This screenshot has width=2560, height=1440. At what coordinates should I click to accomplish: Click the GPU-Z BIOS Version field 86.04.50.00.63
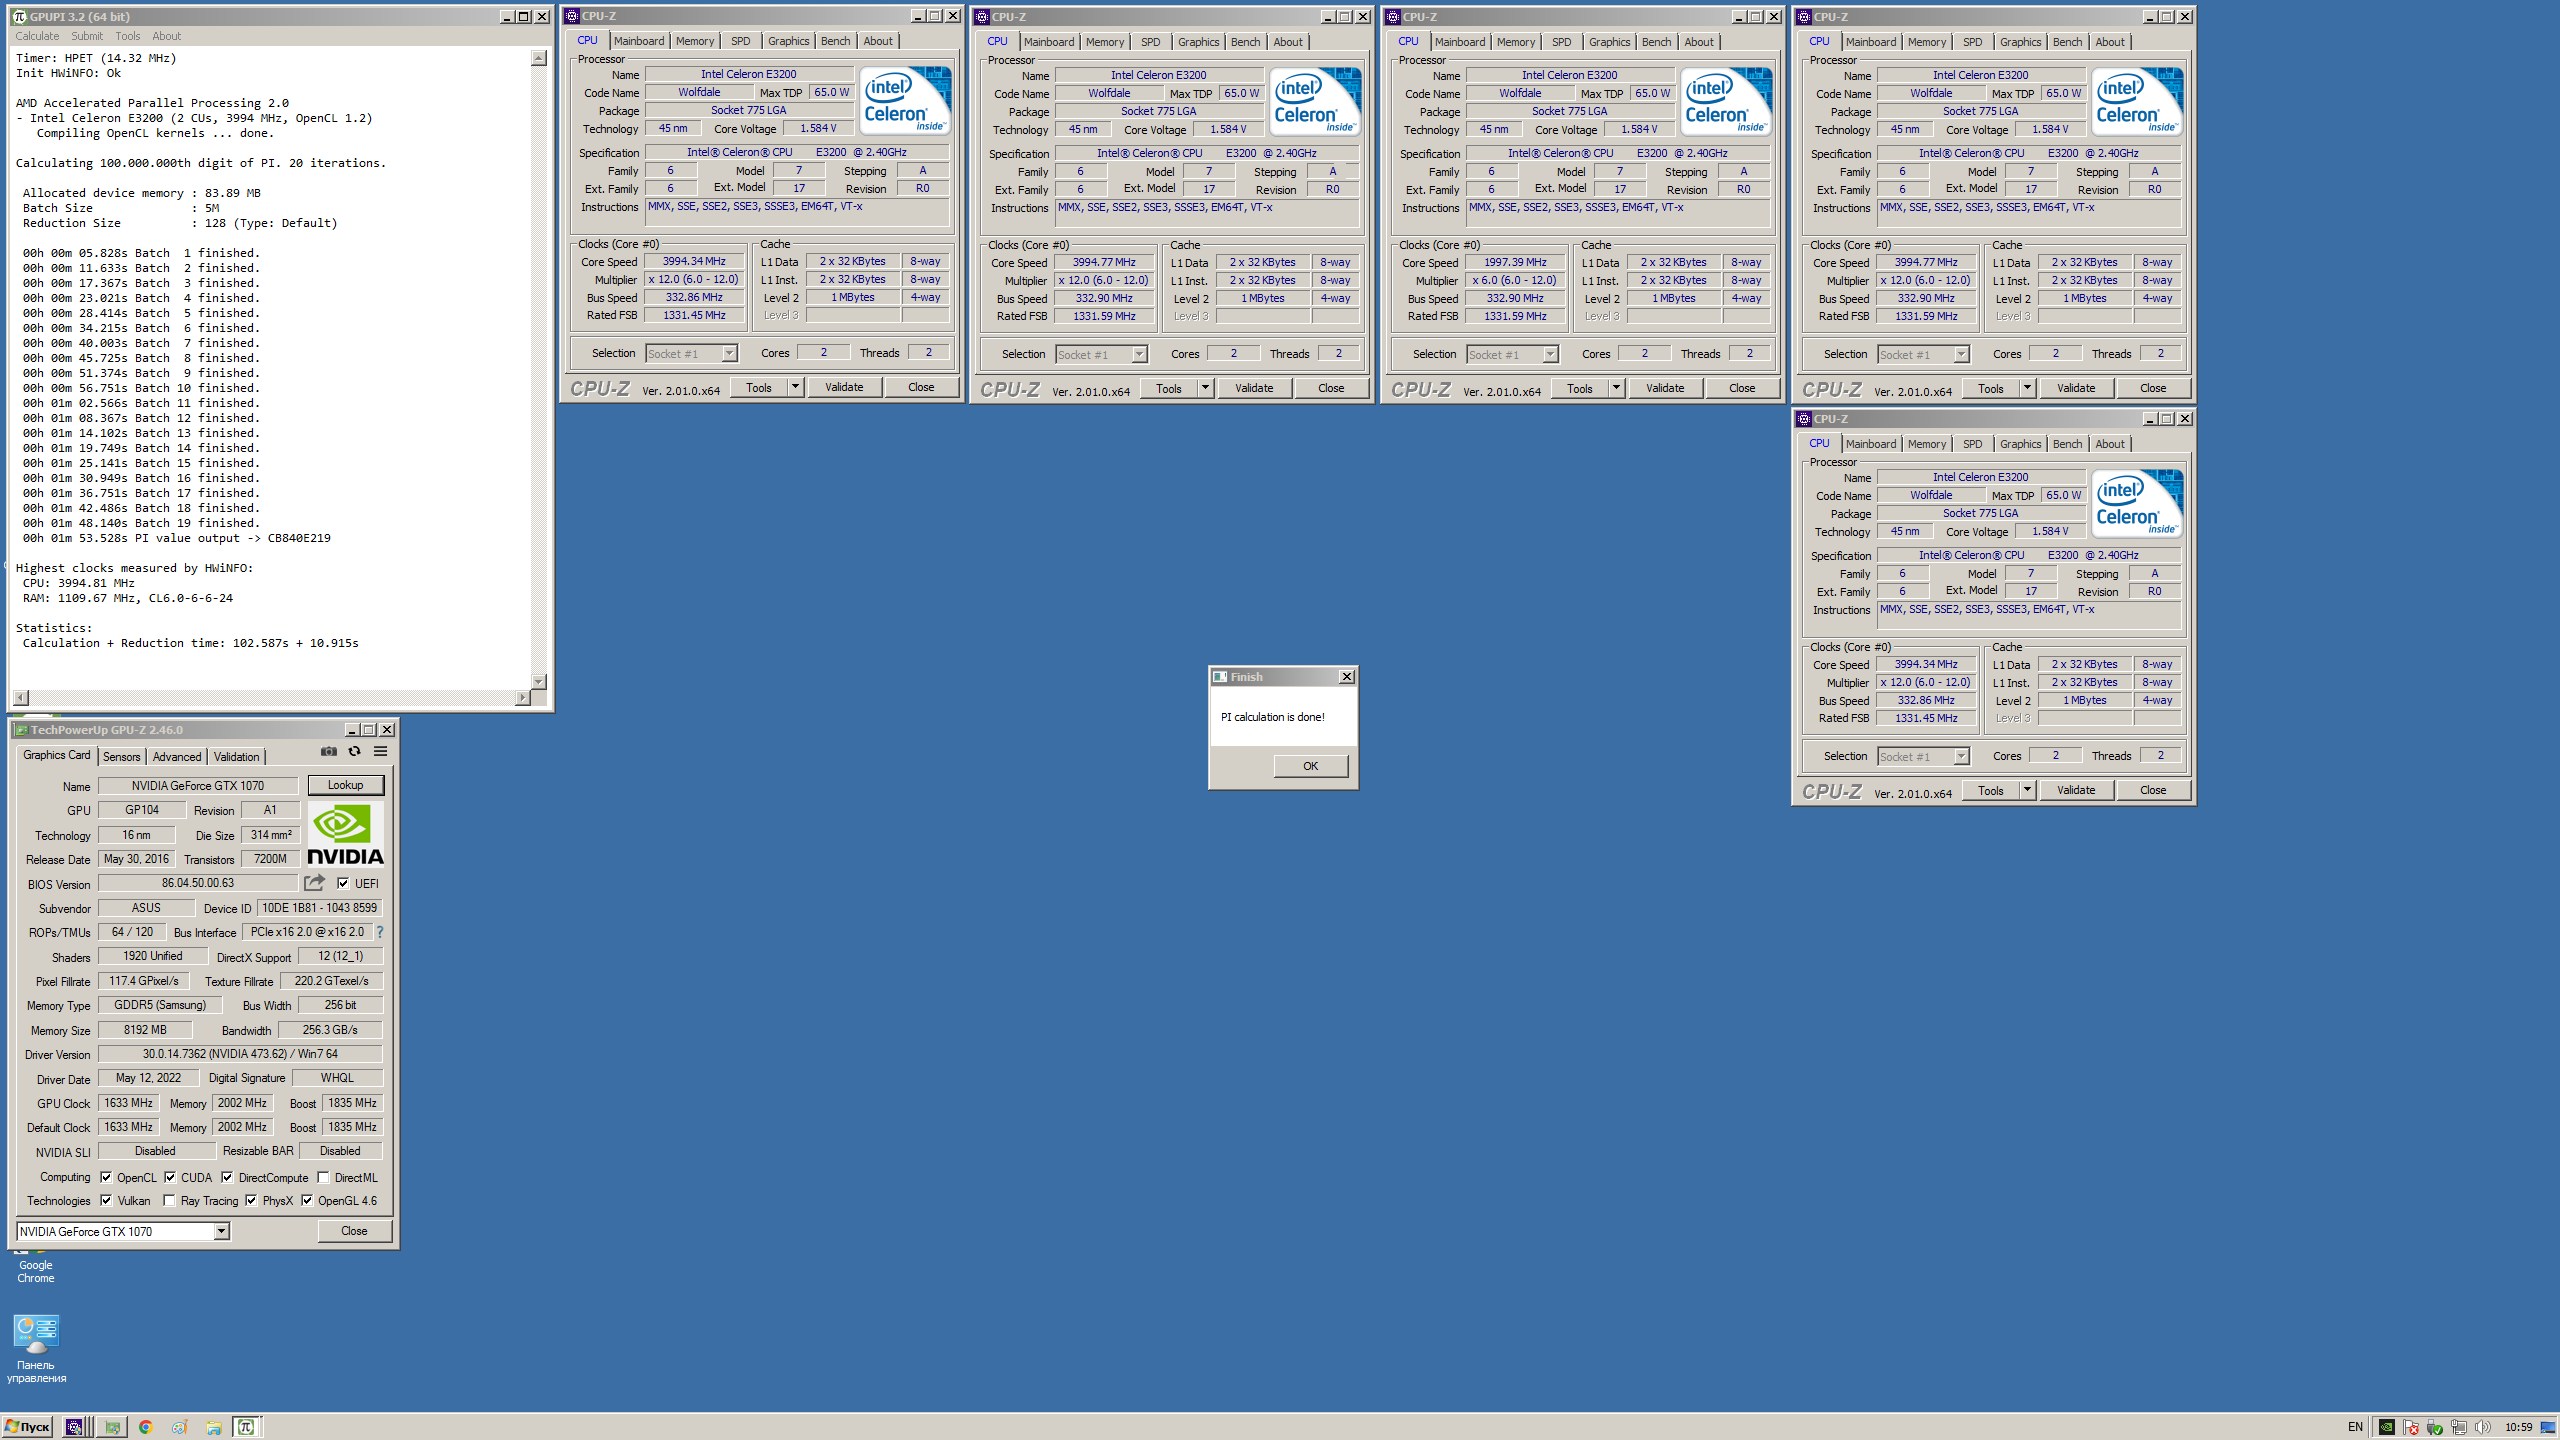198,883
